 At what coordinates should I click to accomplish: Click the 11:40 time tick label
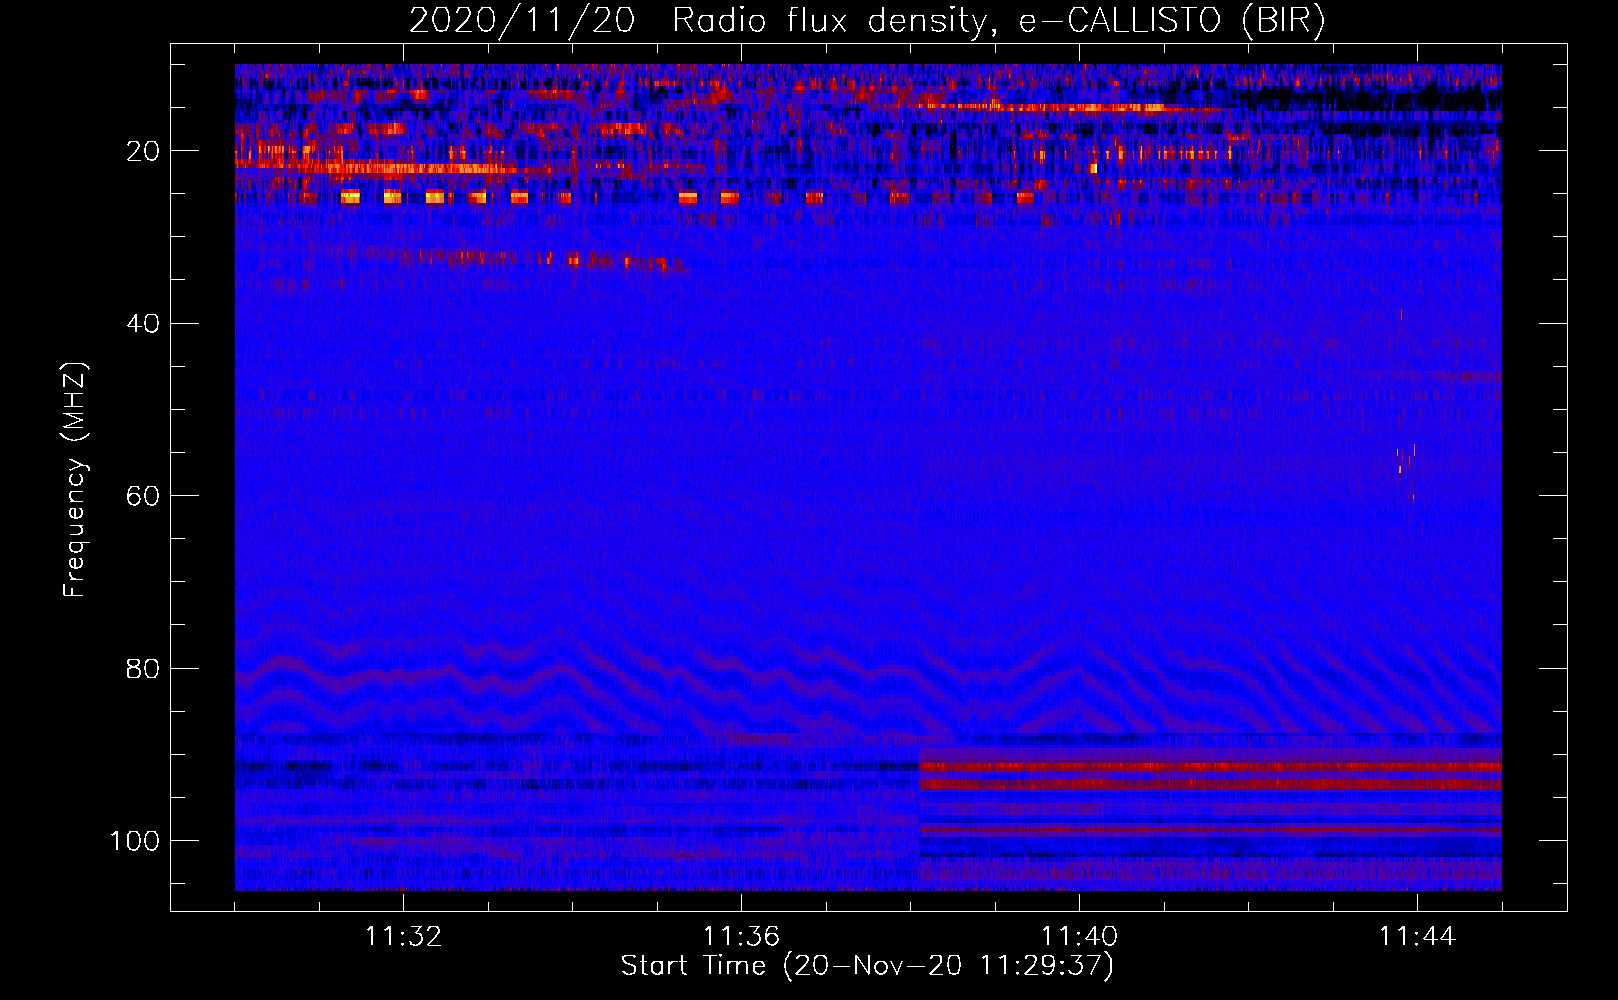[1079, 937]
